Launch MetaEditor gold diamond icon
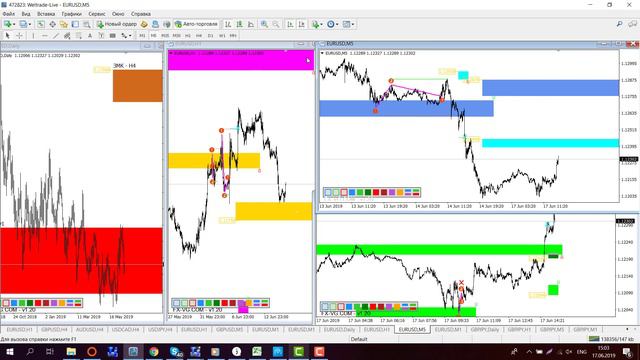 pos(144,24)
